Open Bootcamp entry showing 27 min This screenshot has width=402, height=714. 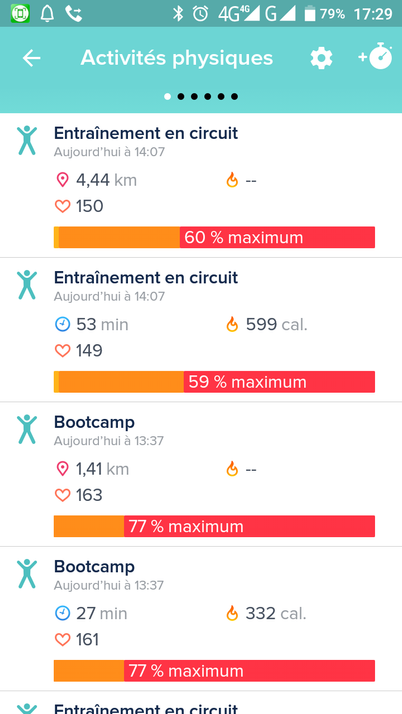point(201,619)
